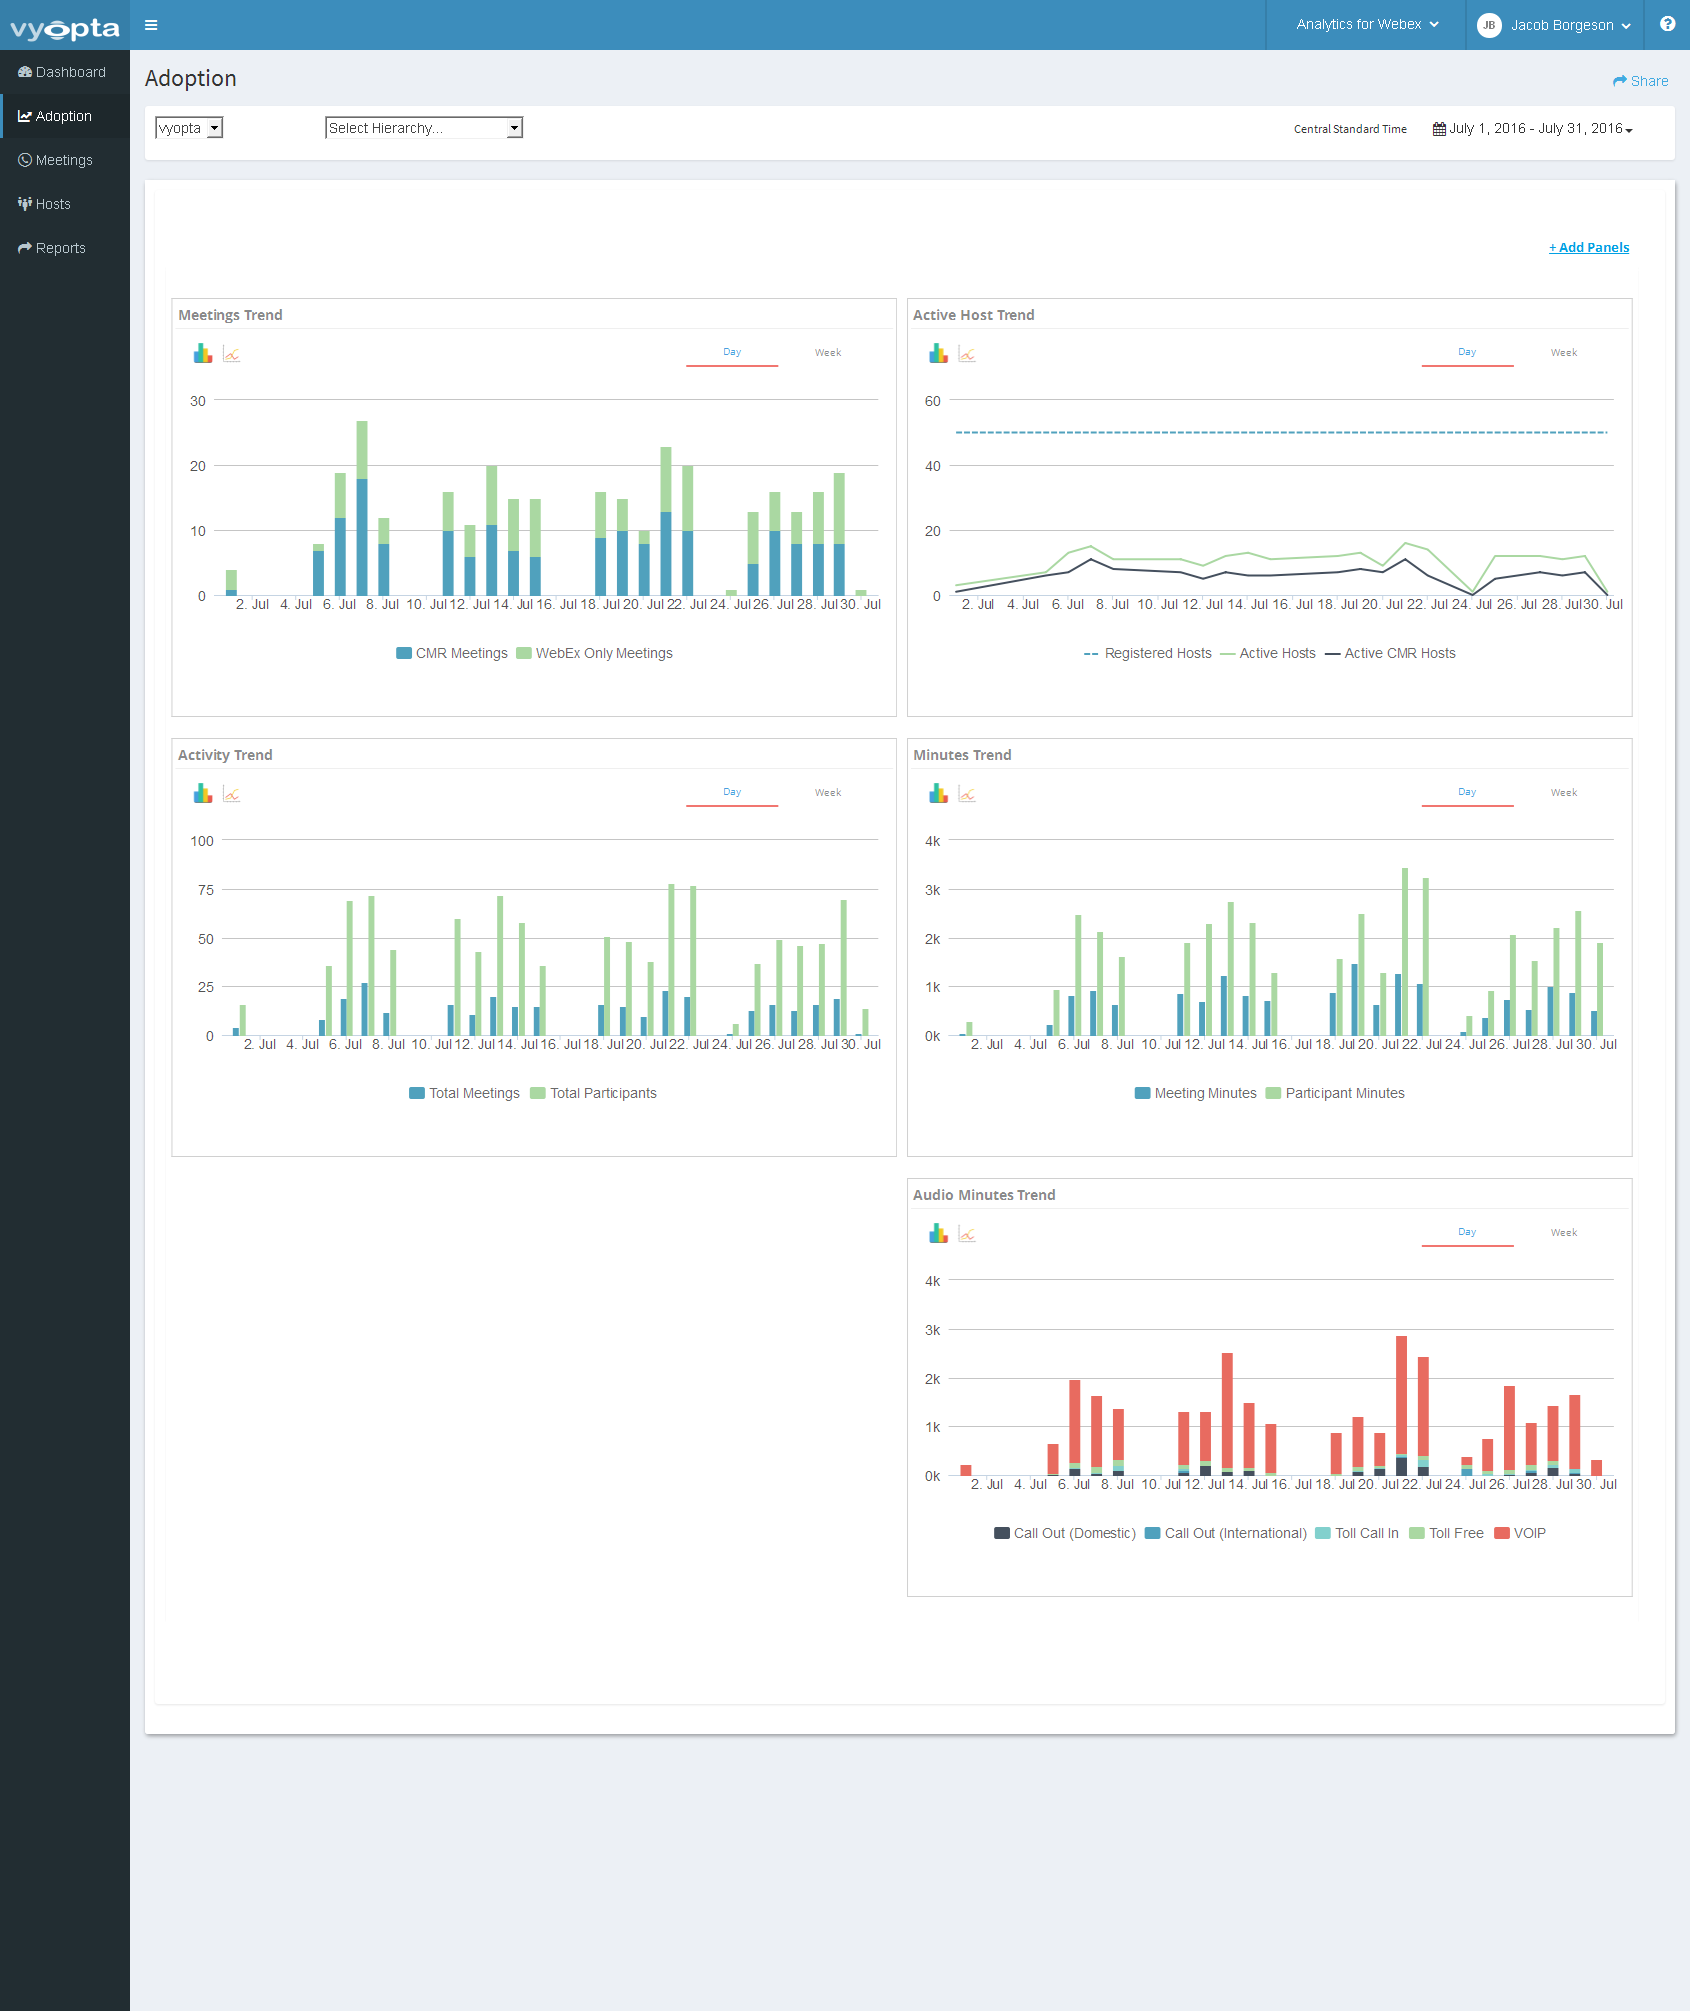1690x2011 pixels.
Task: Switch Active Host Trend to bar chart view
Action: coord(938,353)
